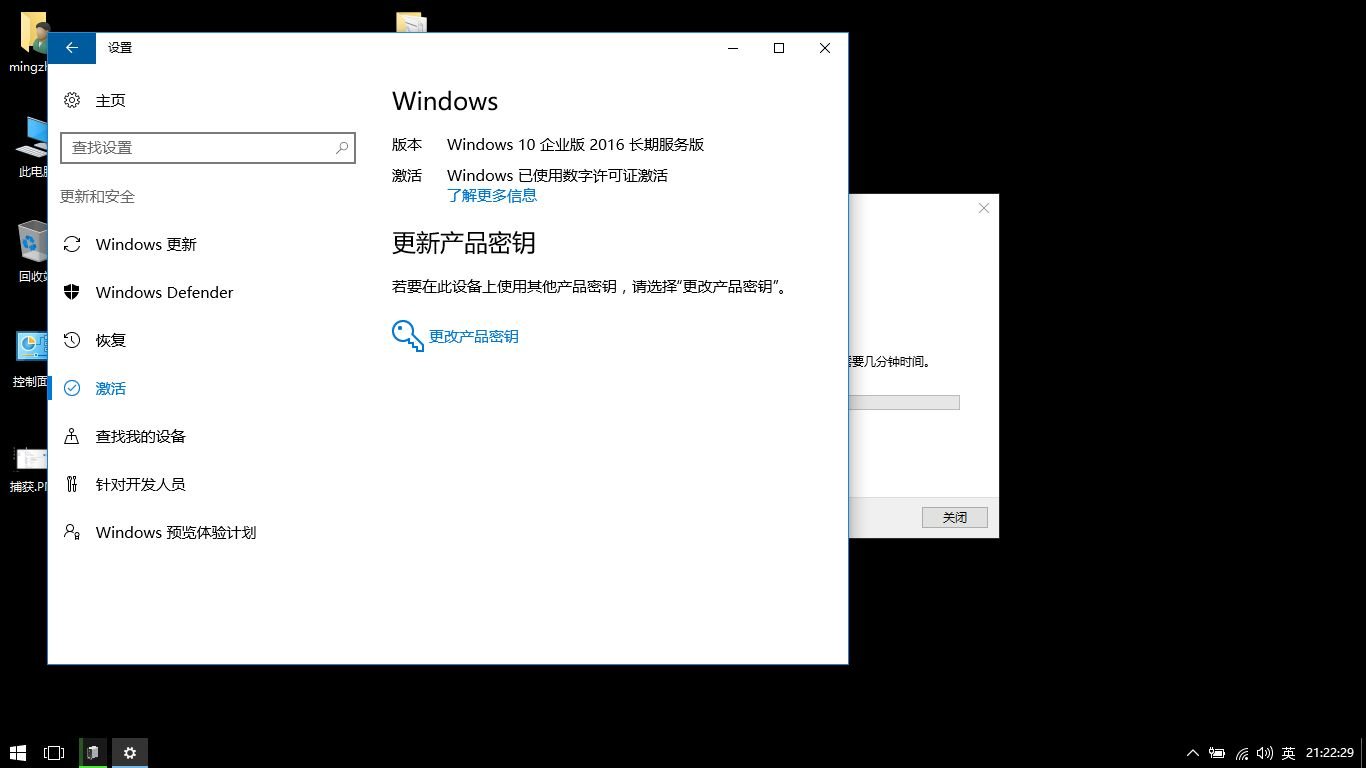The image size is (1366, 768).
Task: Click 更改产品密钥 link text
Action: tap(473, 337)
